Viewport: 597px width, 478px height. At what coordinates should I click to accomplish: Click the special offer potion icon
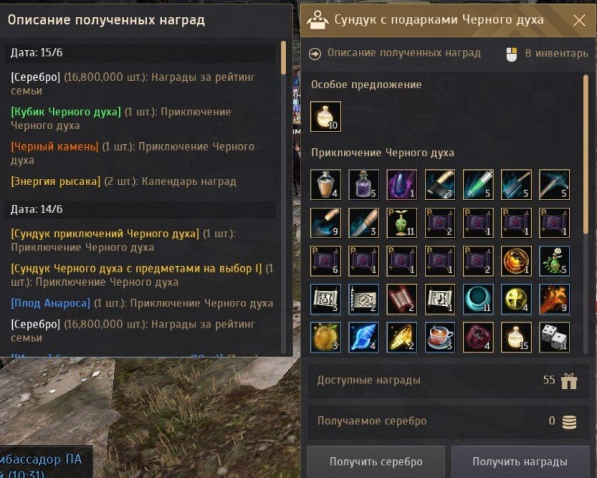(x=326, y=117)
